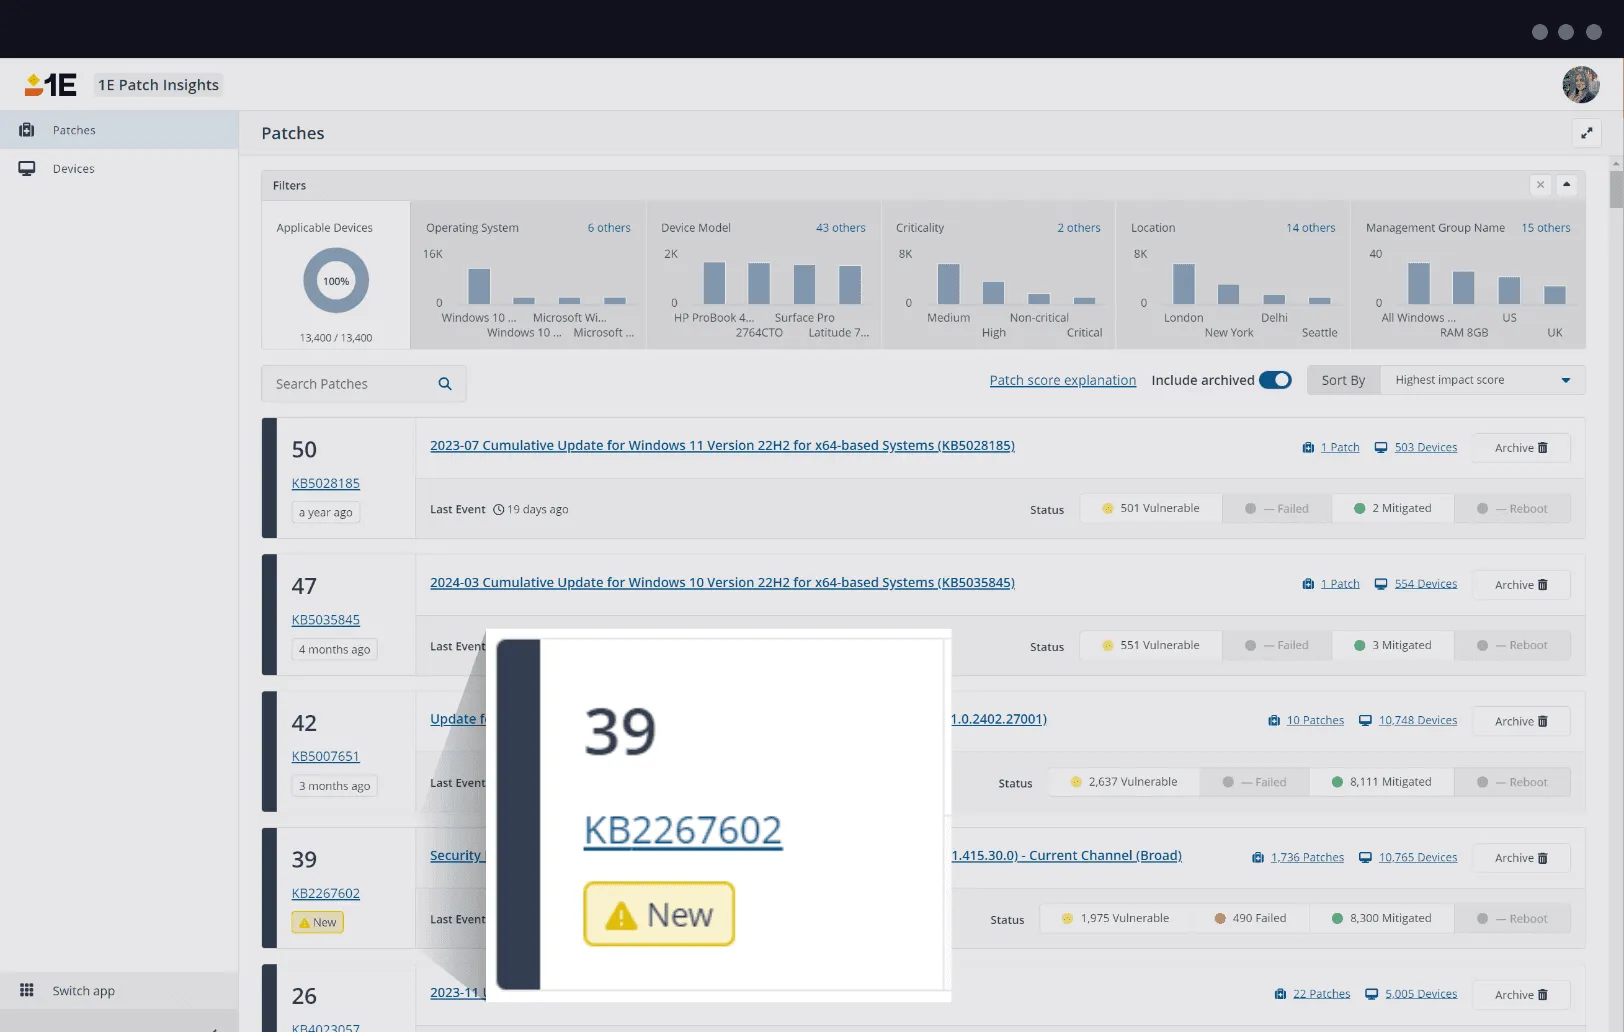The height and width of the screenshot is (1032, 1624).
Task: Open the Devices section in the sidebar
Action: [x=73, y=168]
